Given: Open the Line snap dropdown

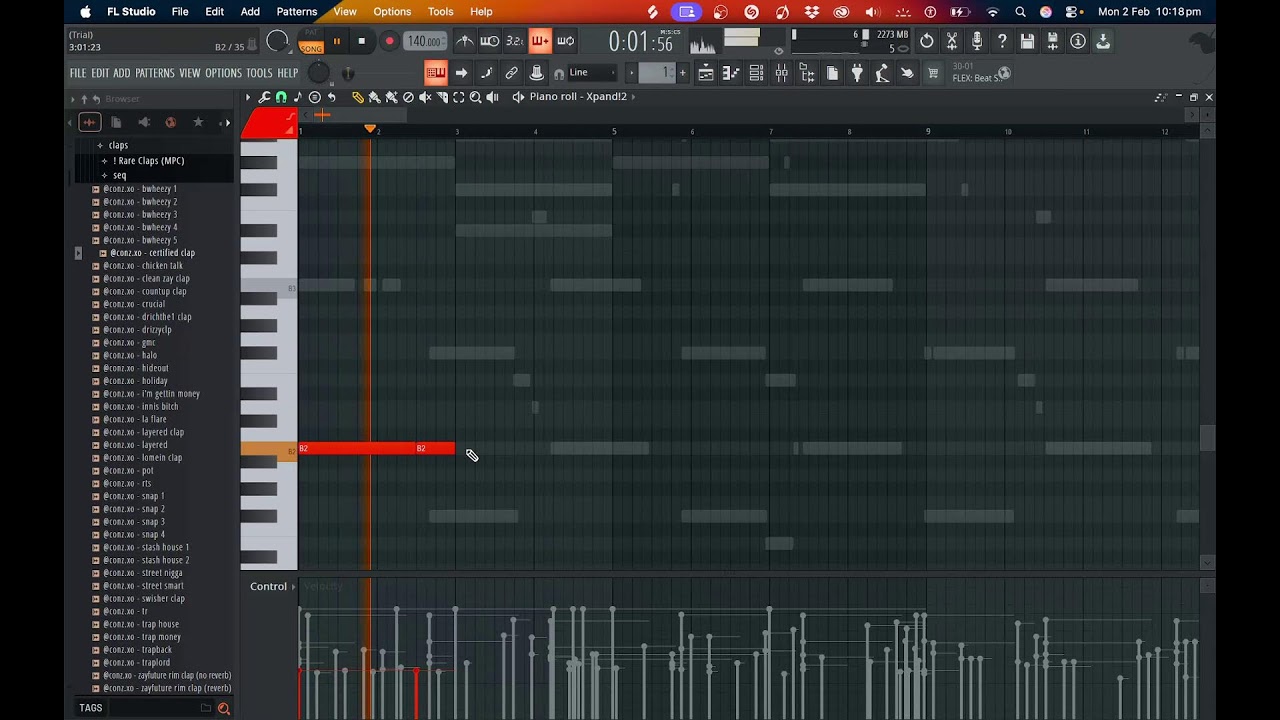Looking at the screenshot, I should pyautogui.click(x=590, y=72).
